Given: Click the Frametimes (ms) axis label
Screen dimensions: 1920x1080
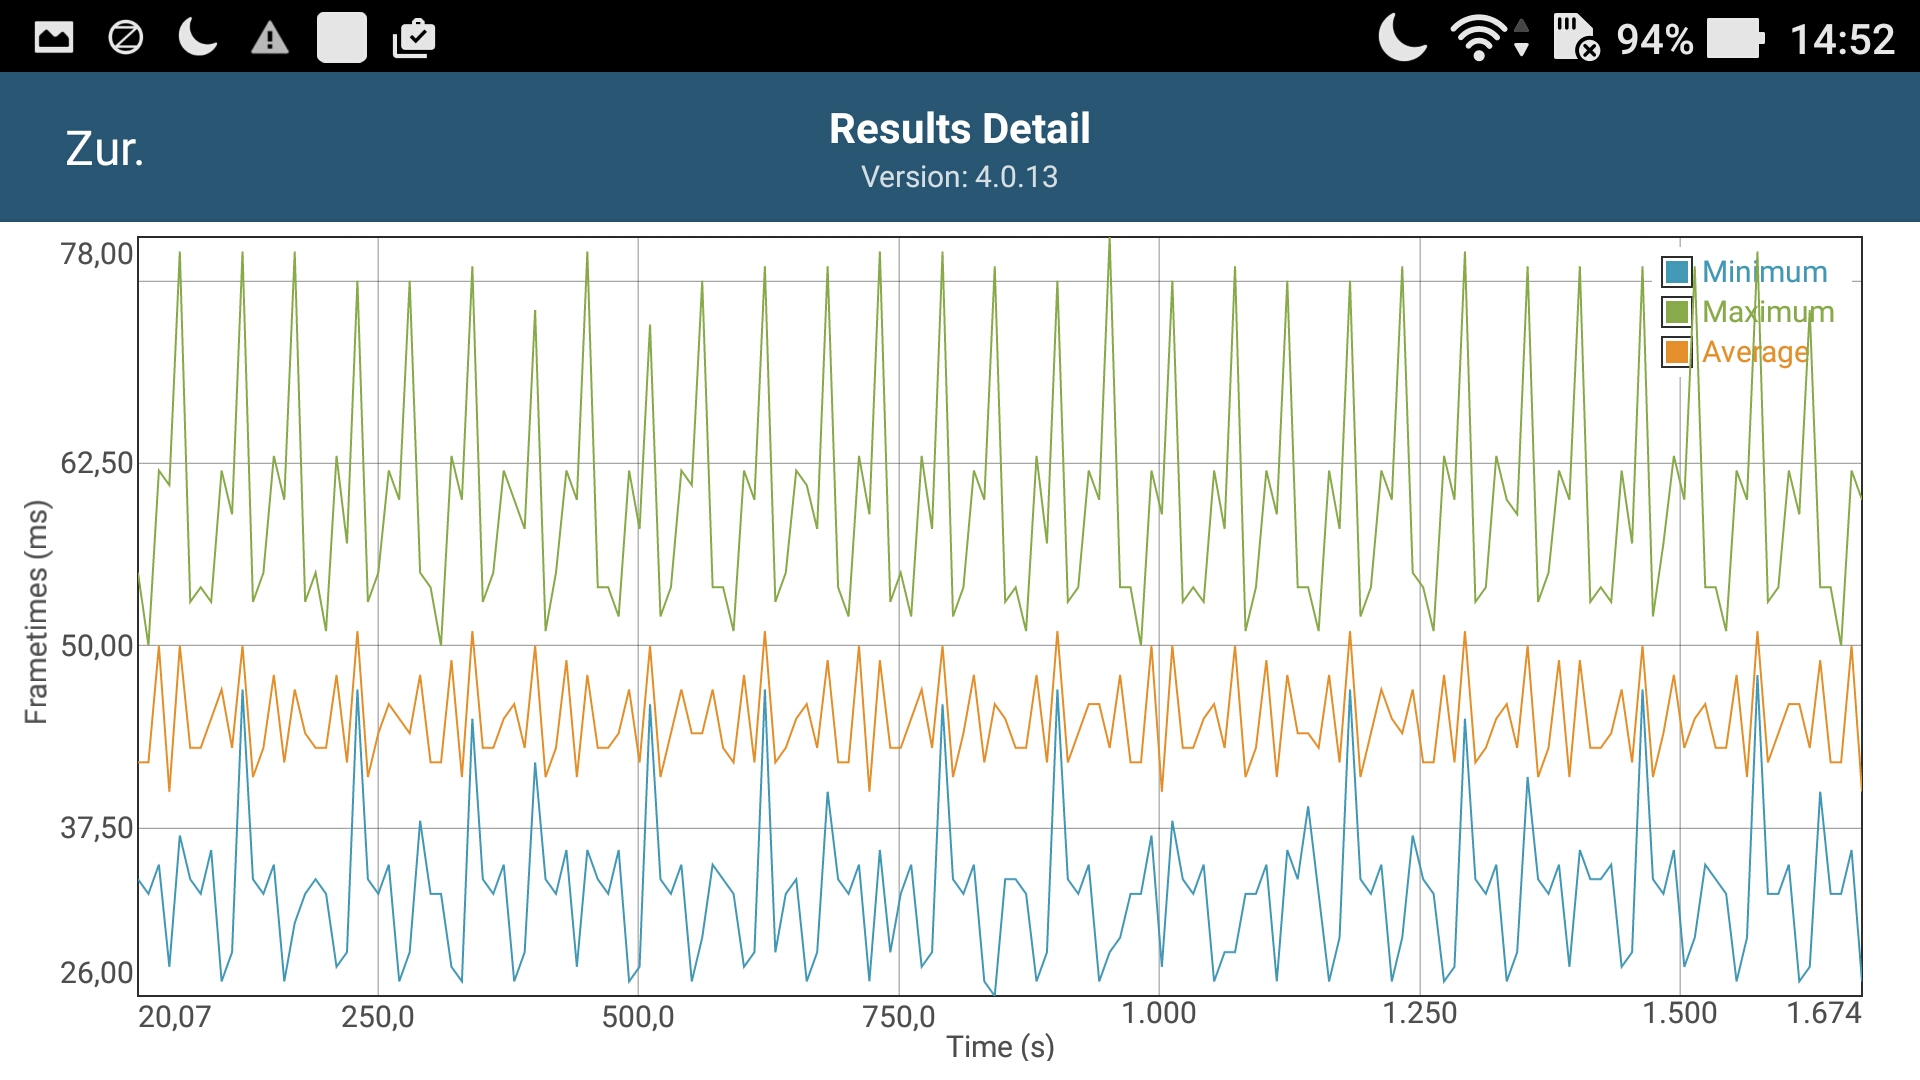Looking at the screenshot, I should [36, 612].
